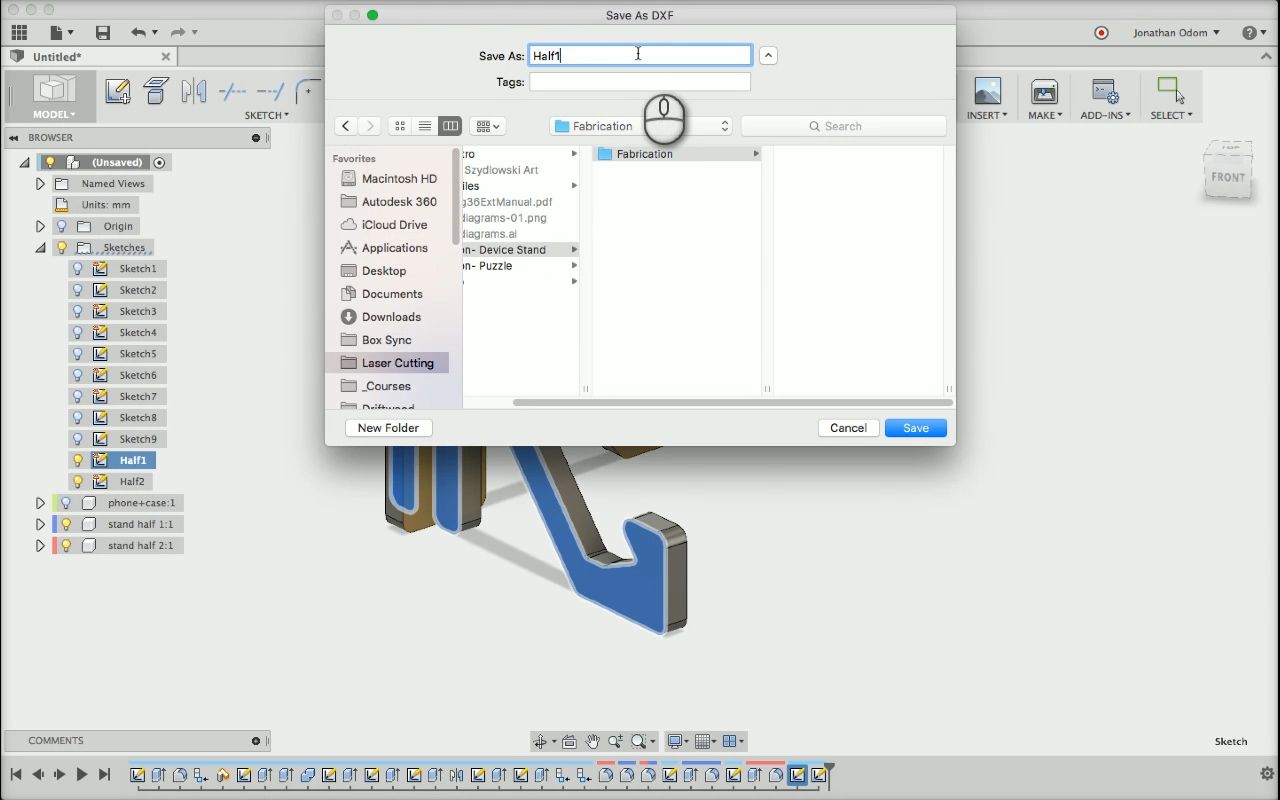Screen dimensions: 1280x800
Task: Open the SELECT menu
Action: [x=1171, y=115]
